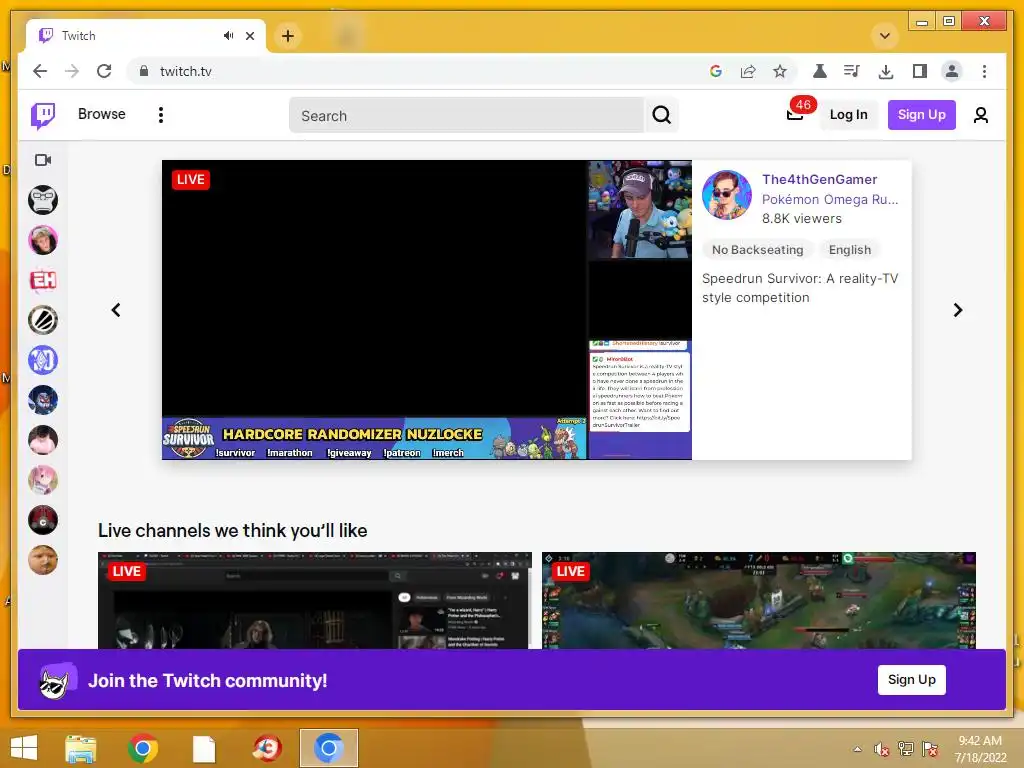
Task: Click the Sign Up button in header
Action: (x=921, y=115)
